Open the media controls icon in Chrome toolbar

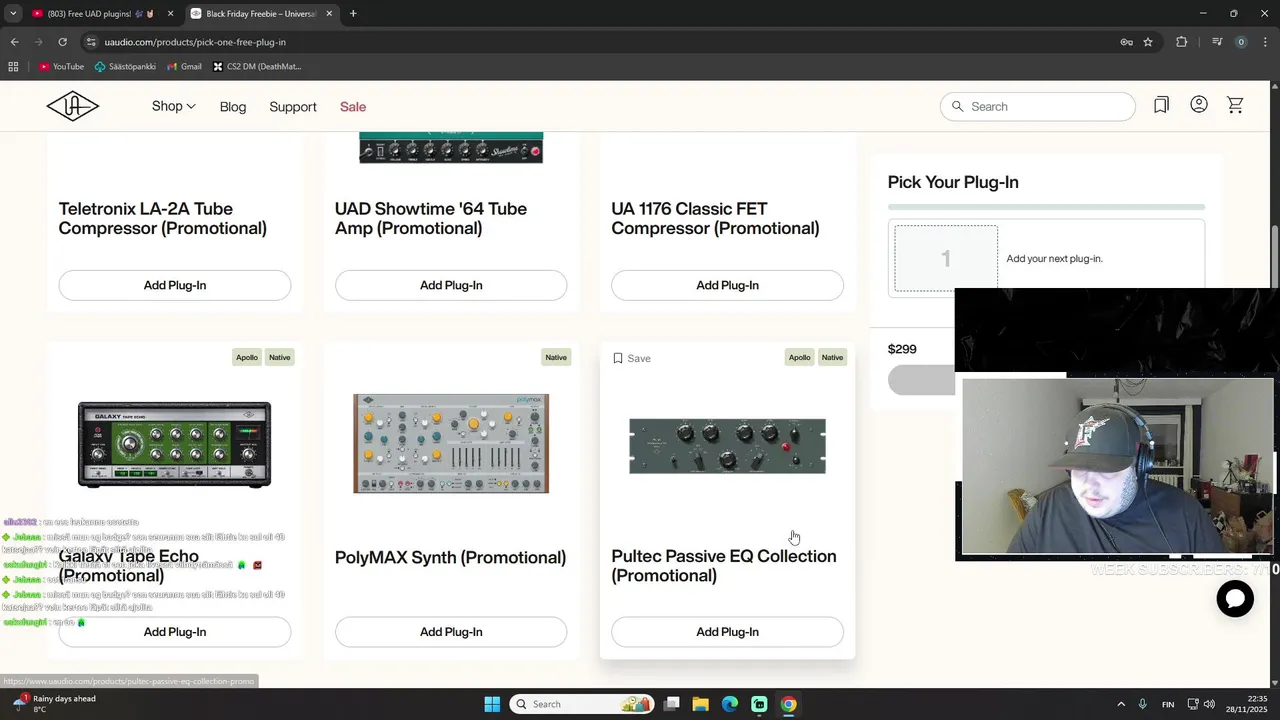tap(1216, 42)
